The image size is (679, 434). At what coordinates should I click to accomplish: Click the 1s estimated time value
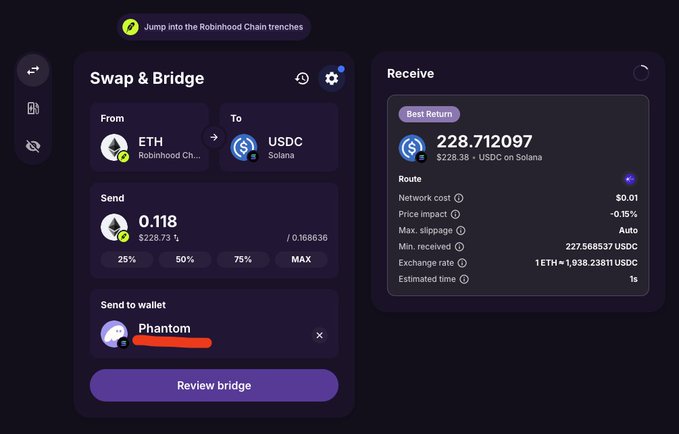[x=634, y=279]
